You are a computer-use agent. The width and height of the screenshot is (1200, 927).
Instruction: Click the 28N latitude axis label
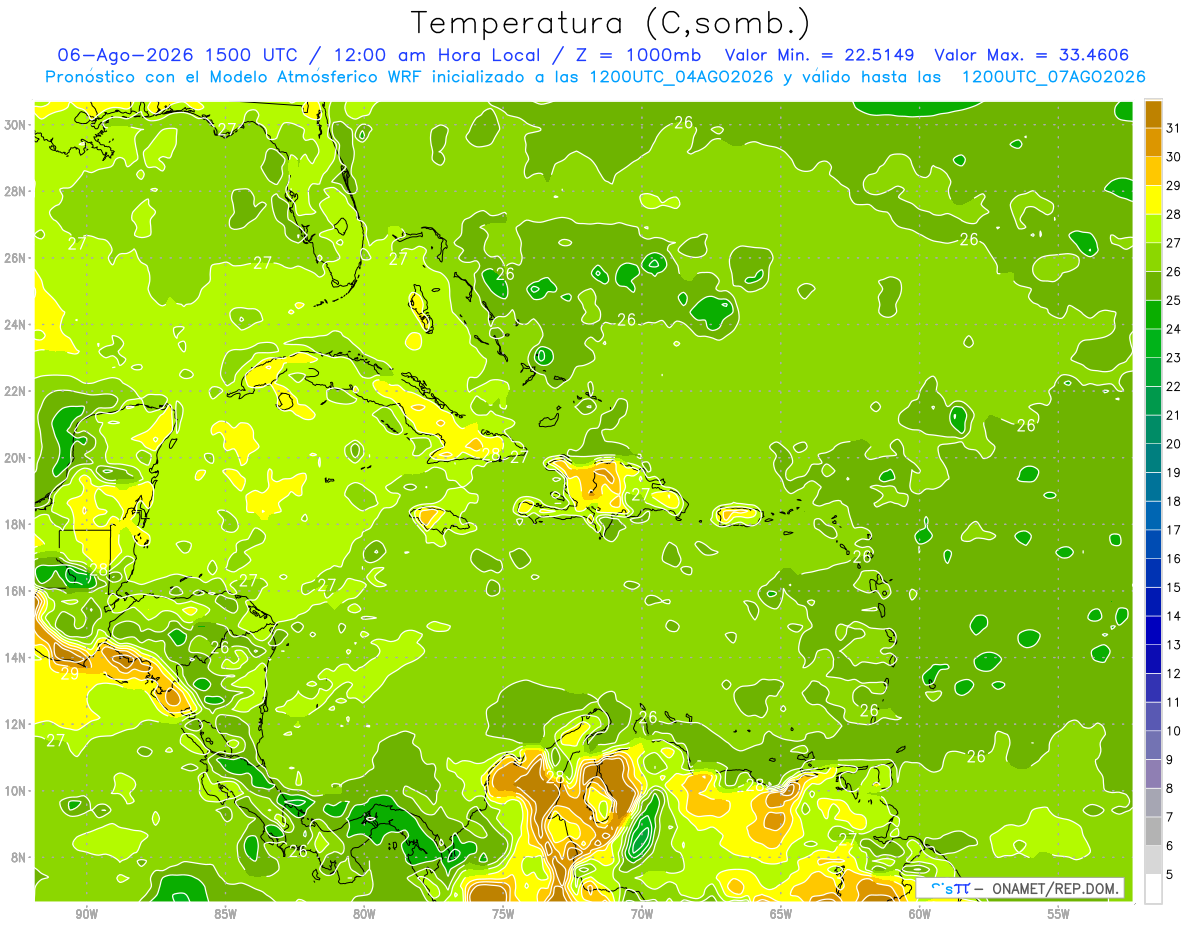[16, 191]
